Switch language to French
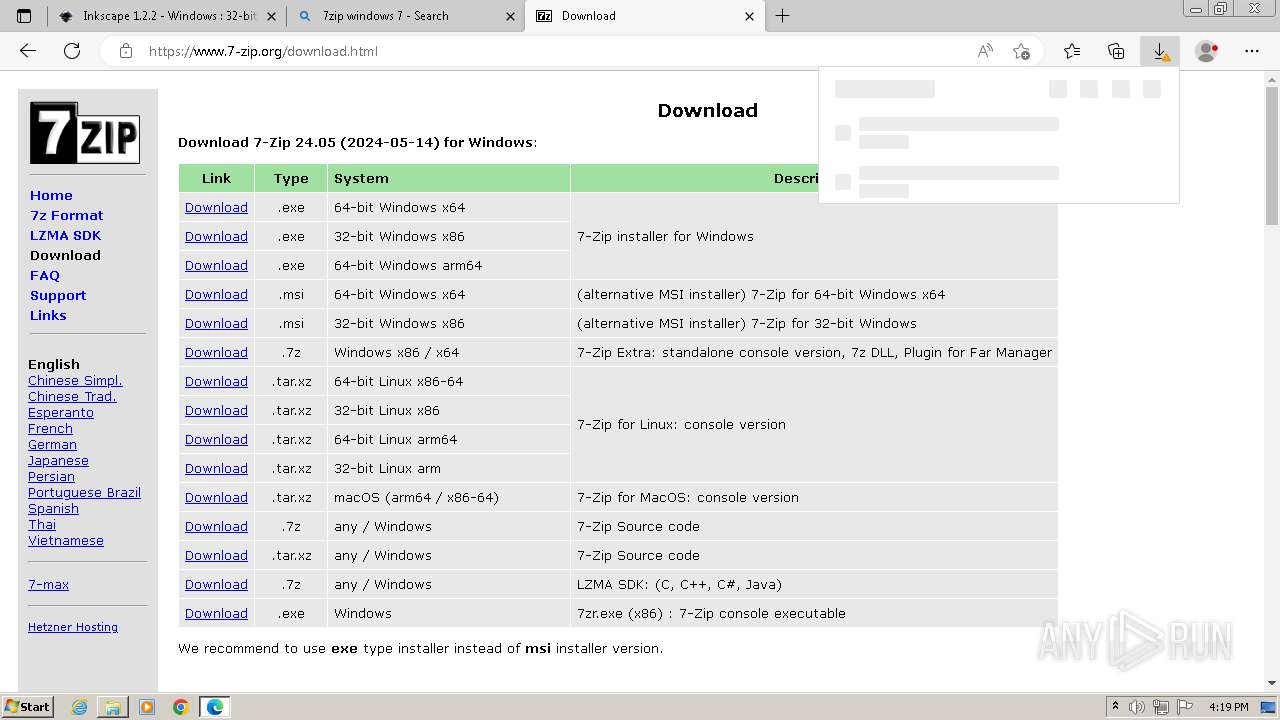The width and height of the screenshot is (1280, 720). click(x=50, y=428)
